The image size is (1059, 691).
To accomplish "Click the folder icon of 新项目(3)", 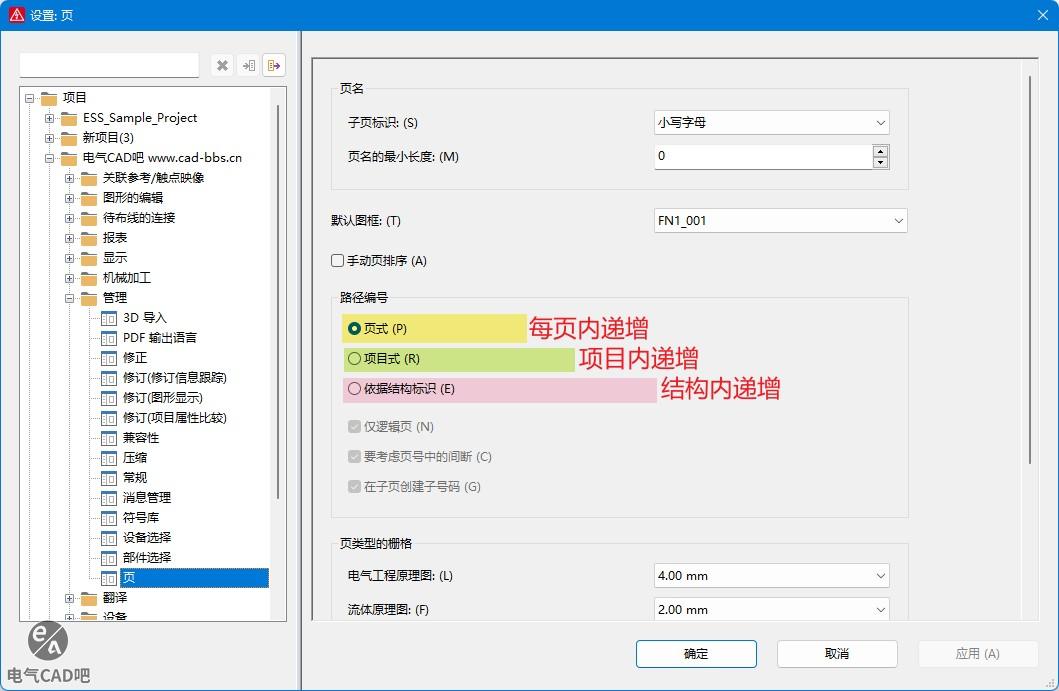I will tap(69, 138).
